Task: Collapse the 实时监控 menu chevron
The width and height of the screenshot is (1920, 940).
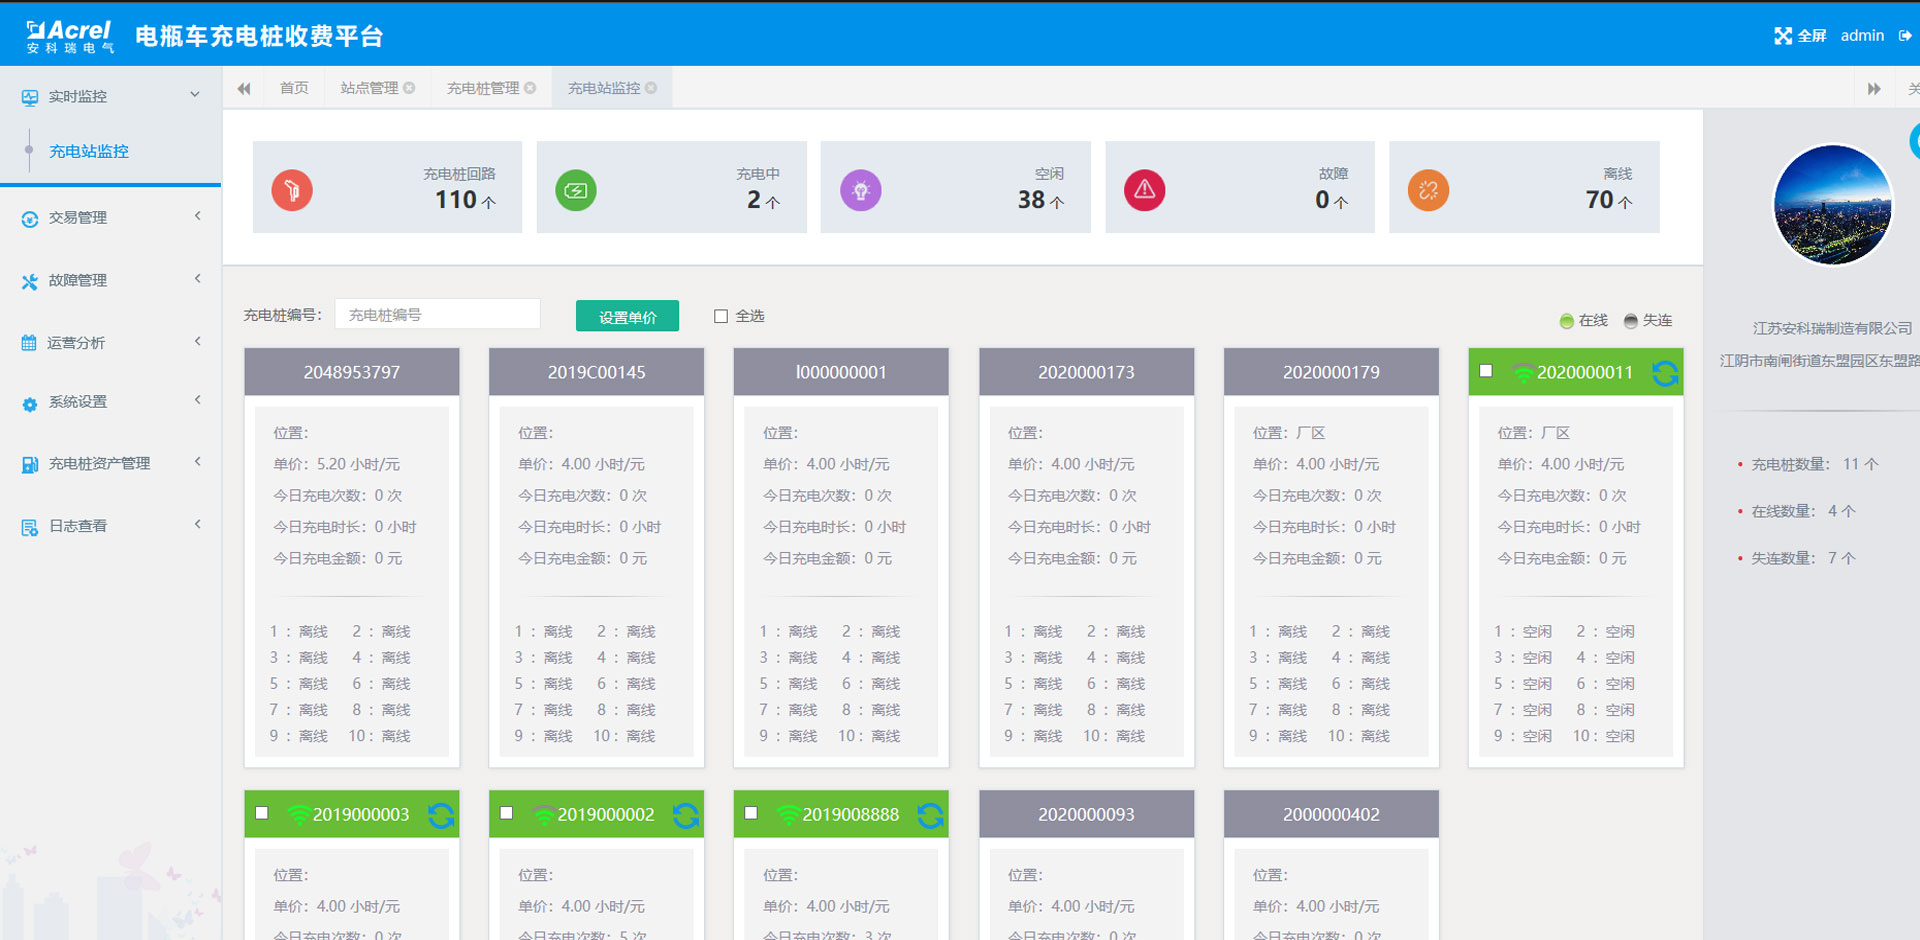Action: click(x=195, y=95)
